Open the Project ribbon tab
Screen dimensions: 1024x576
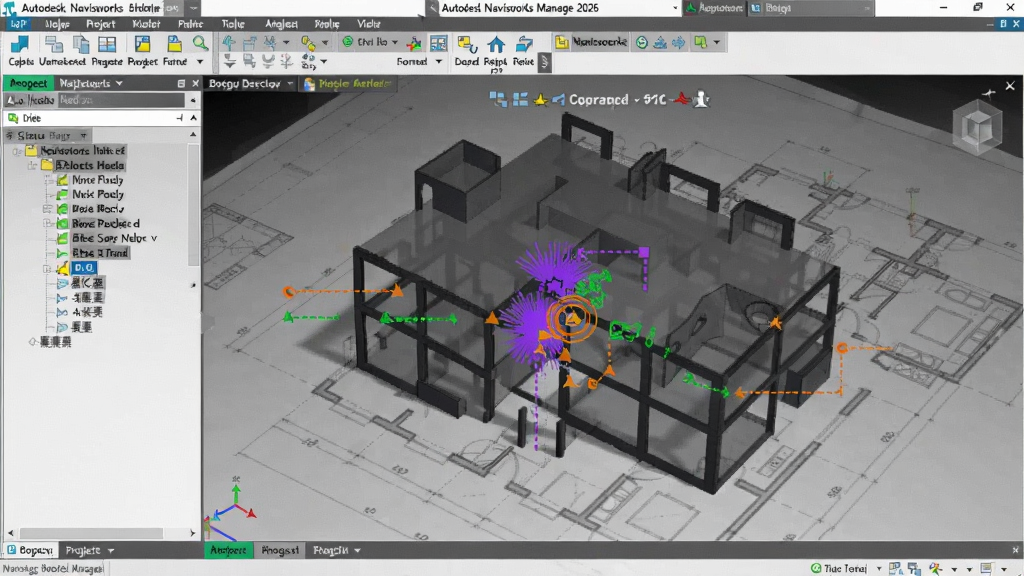[101, 24]
